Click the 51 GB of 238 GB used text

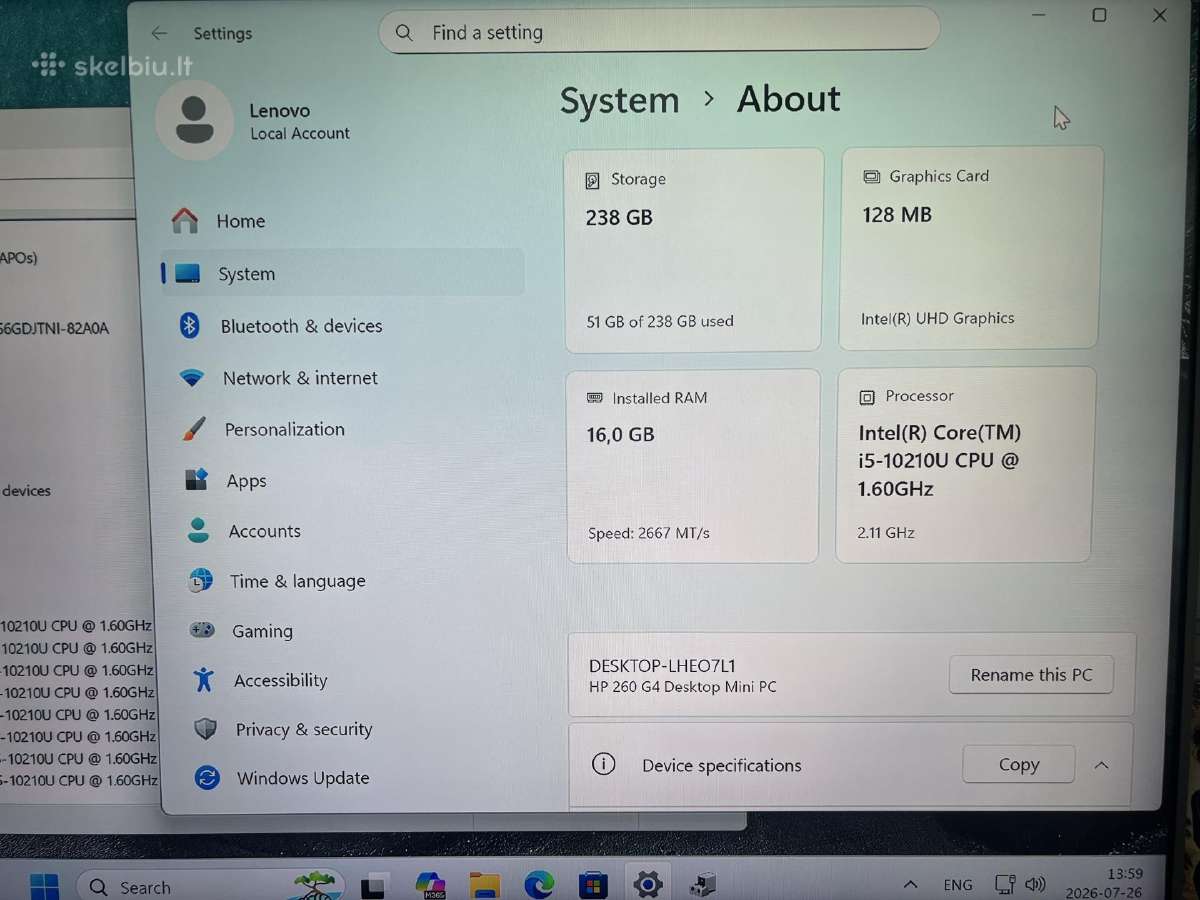click(660, 321)
